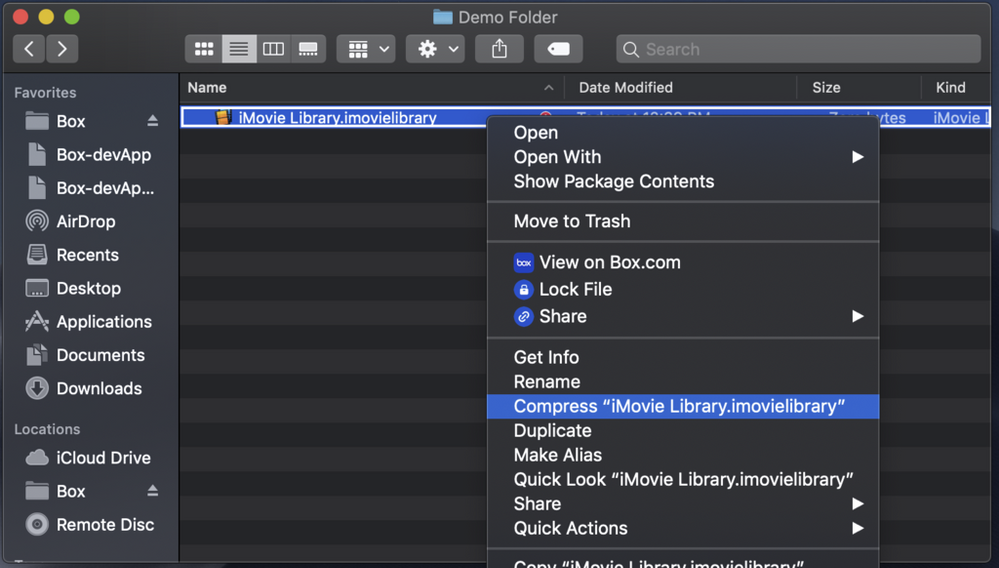The width and height of the screenshot is (999, 568).
Task: Open Box under Locations
Action: click(56, 491)
